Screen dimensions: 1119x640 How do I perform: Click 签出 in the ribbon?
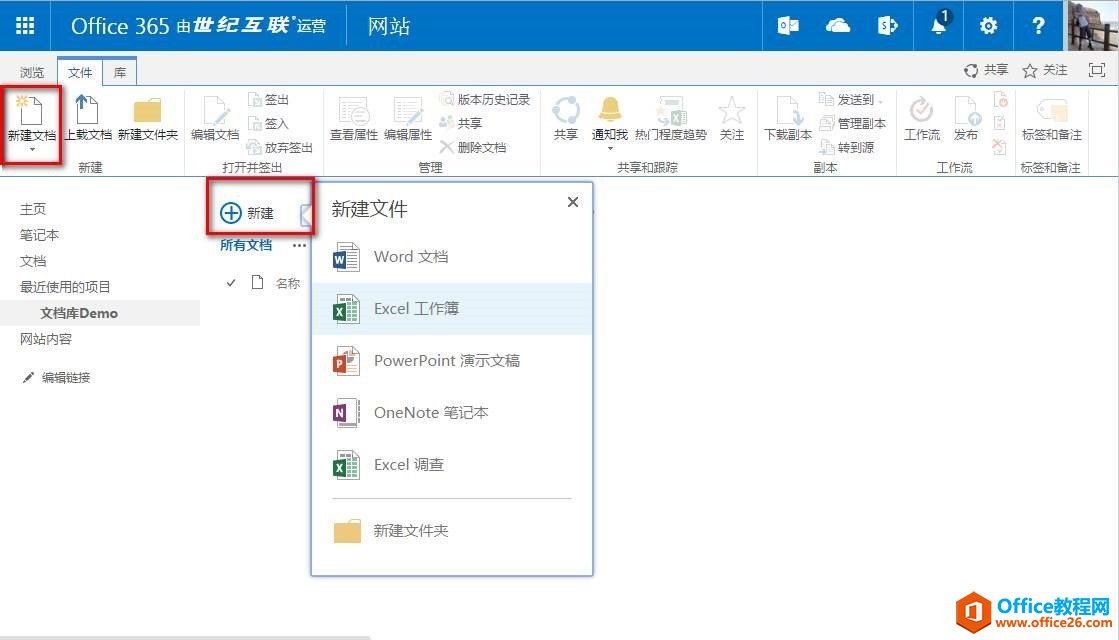pos(268,99)
